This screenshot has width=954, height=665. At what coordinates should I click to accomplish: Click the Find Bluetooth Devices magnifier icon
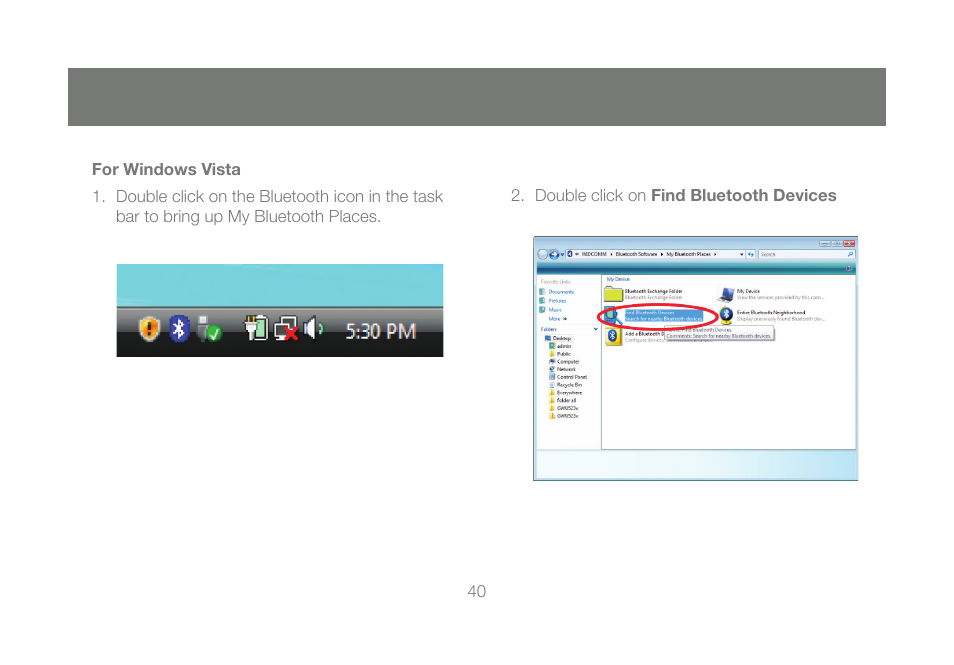coord(613,316)
